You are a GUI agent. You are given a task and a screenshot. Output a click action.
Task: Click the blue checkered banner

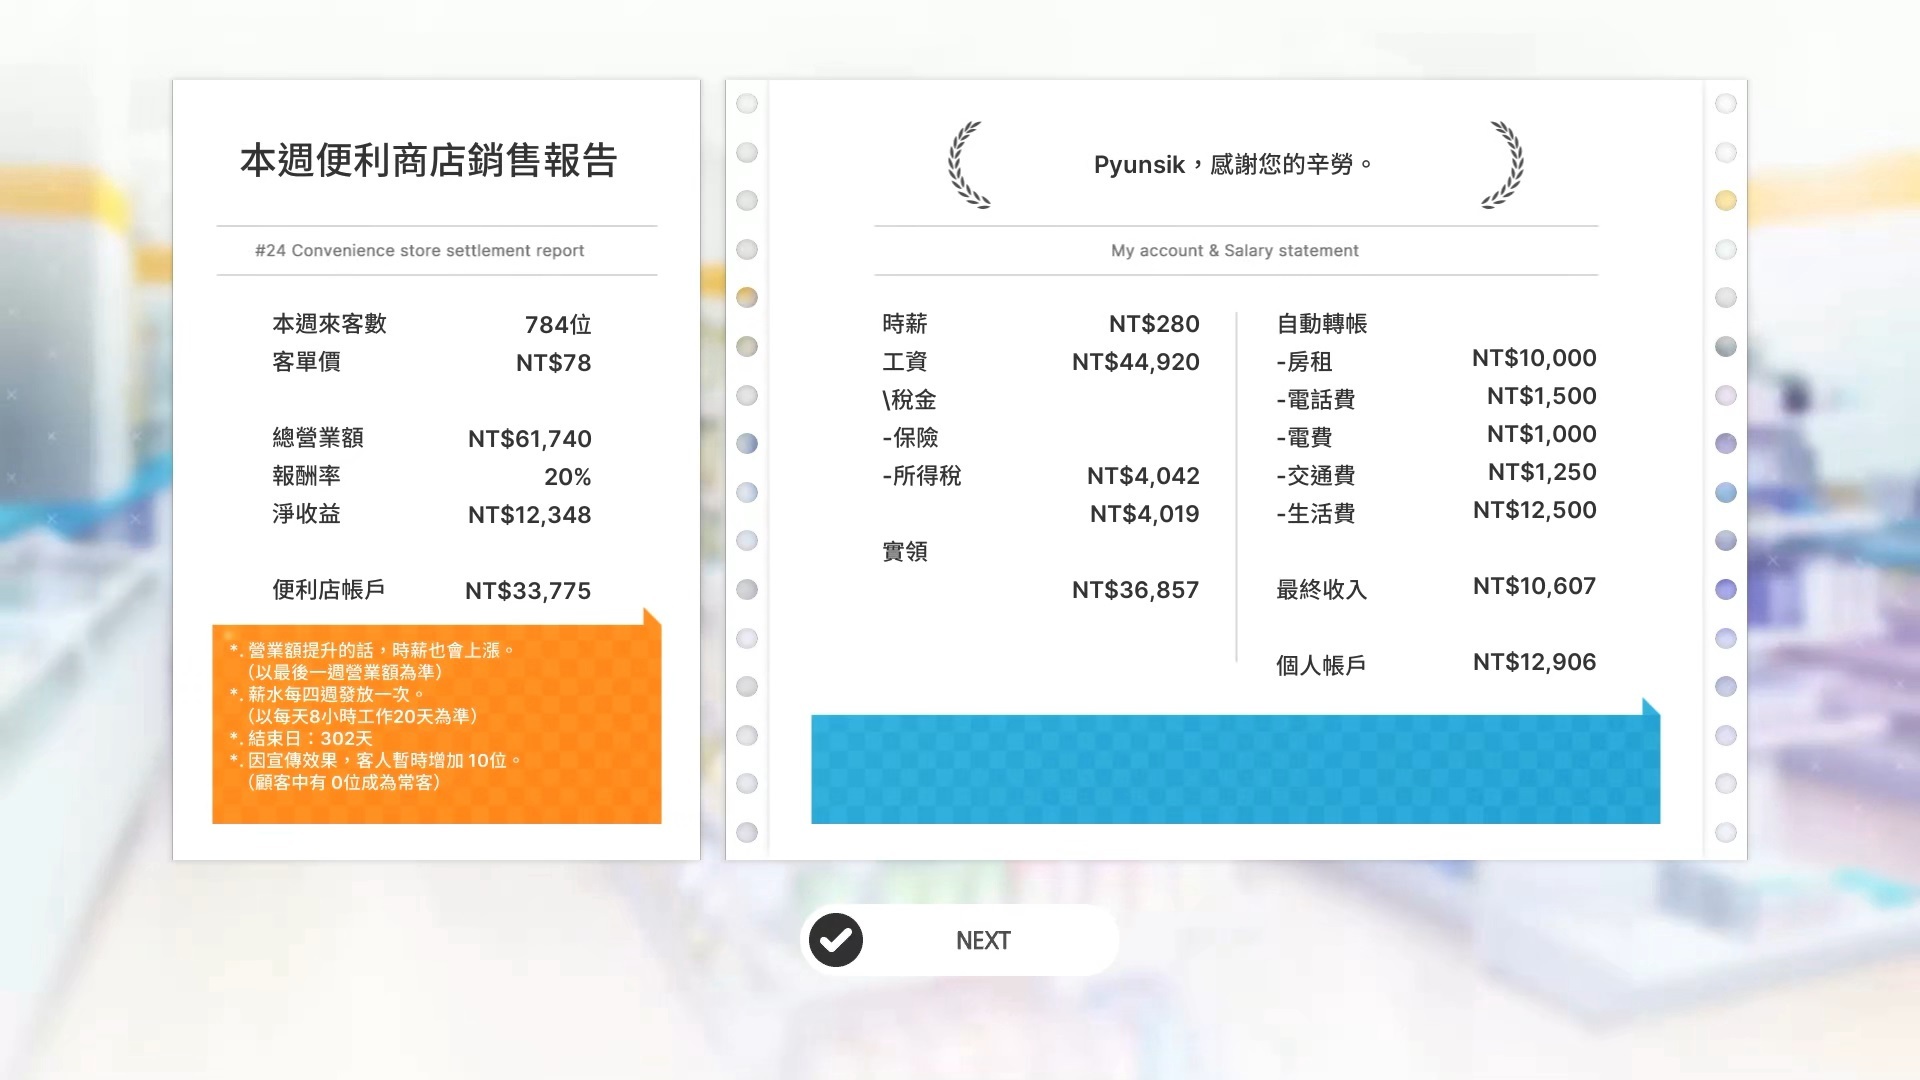click(x=1235, y=768)
